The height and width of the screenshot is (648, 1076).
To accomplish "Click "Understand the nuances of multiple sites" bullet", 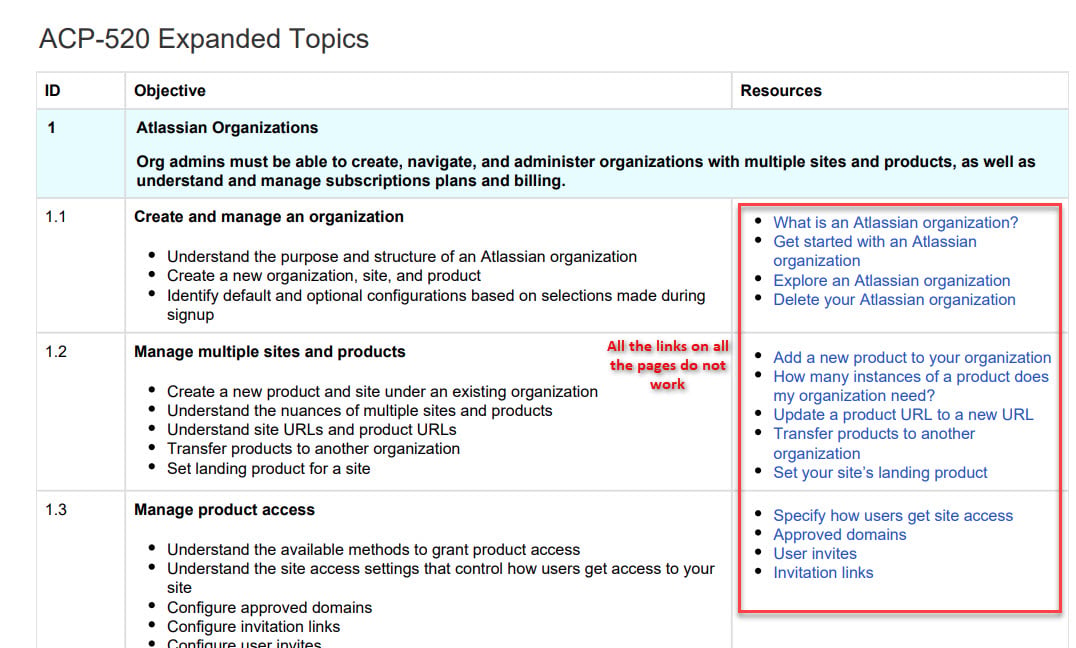I will tap(360, 410).
